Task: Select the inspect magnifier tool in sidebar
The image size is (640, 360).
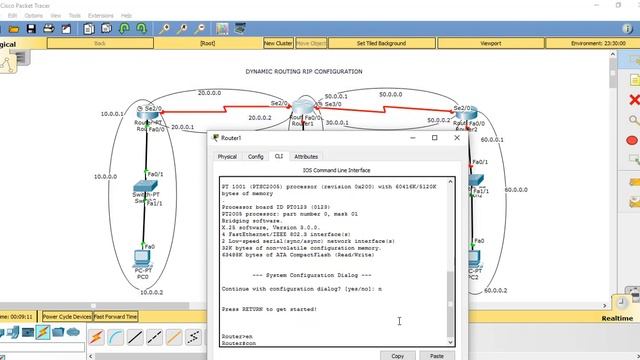Action: [634, 120]
